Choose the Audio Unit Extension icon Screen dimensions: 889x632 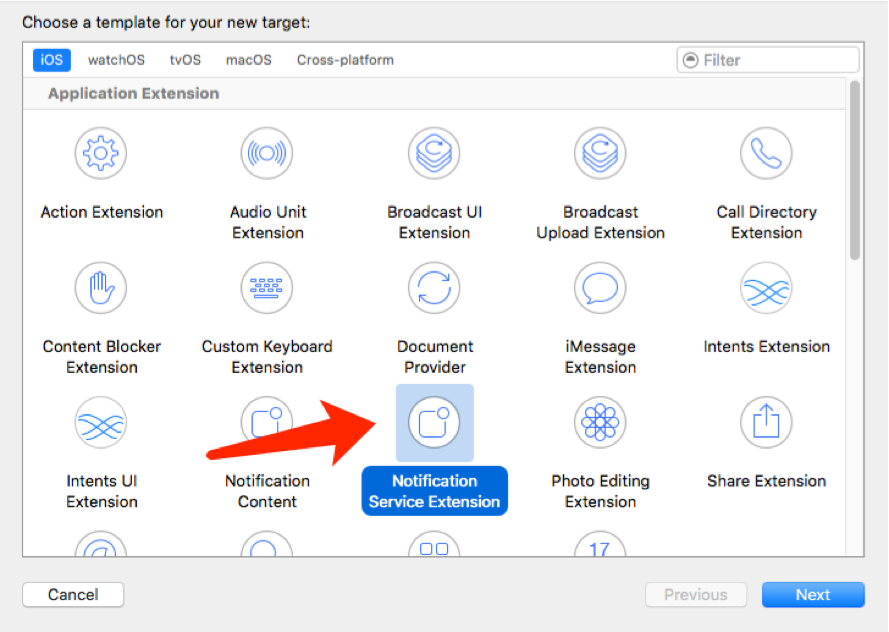coord(267,154)
